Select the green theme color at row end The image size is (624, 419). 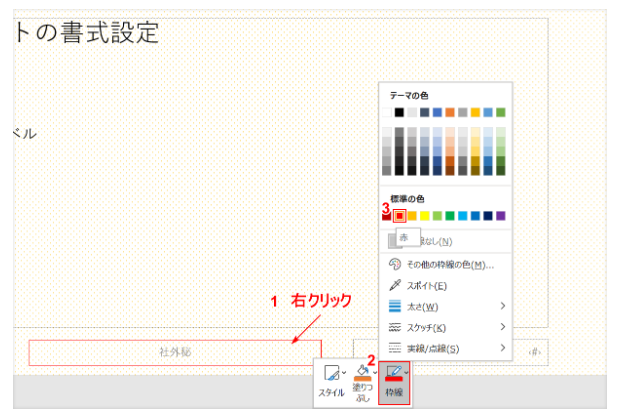(x=501, y=112)
